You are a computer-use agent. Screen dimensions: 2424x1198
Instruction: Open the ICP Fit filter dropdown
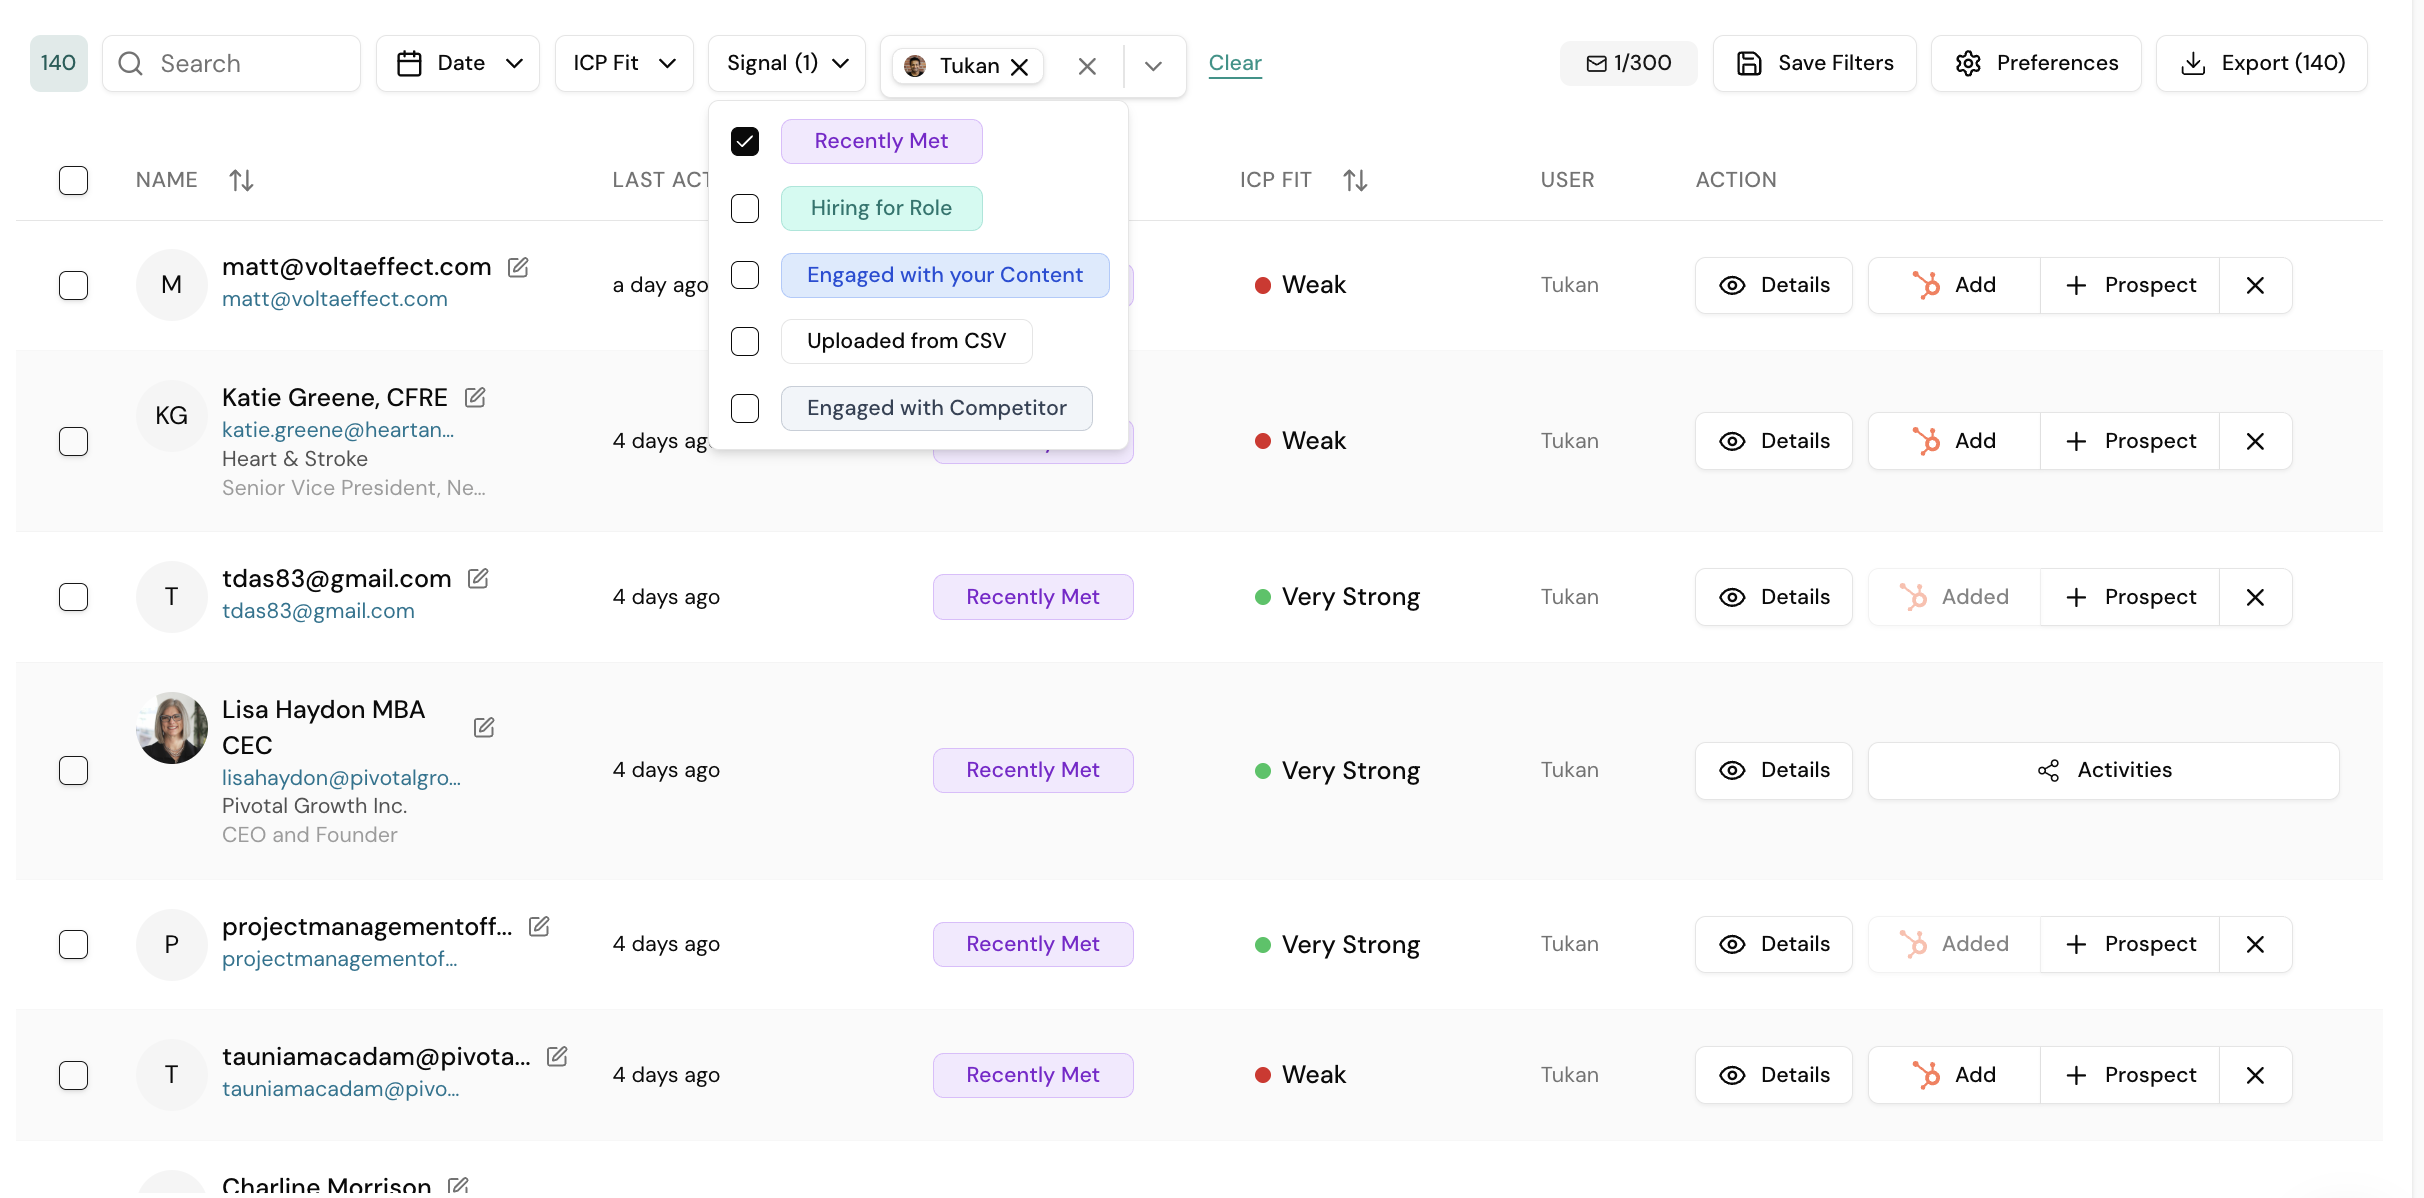pos(624,63)
